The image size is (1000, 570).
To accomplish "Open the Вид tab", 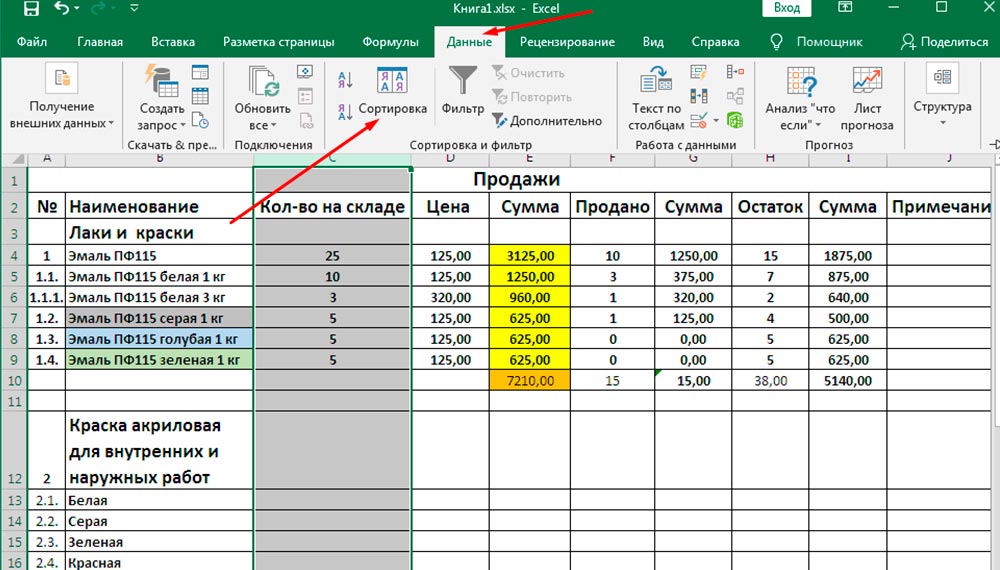I will (x=653, y=42).
